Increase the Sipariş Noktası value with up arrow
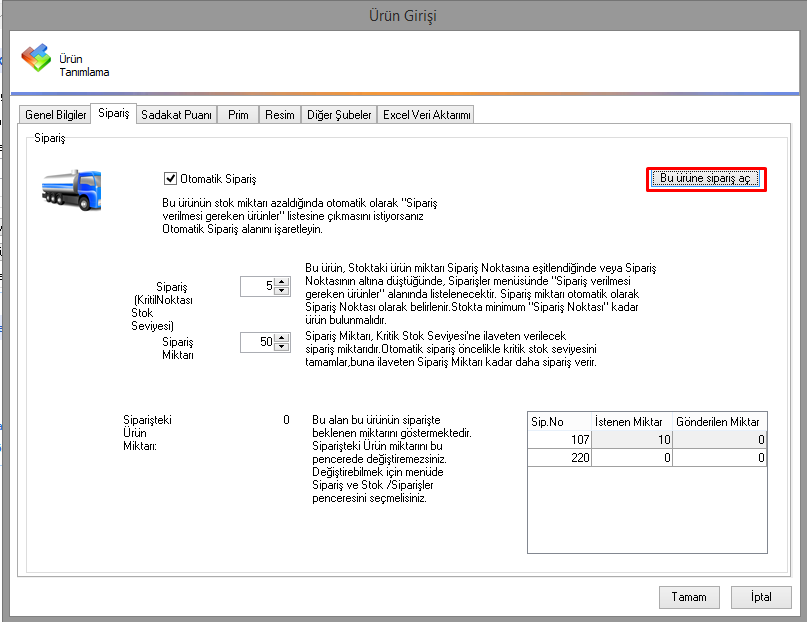The image size is (807, 622). [x=282, y=282]
